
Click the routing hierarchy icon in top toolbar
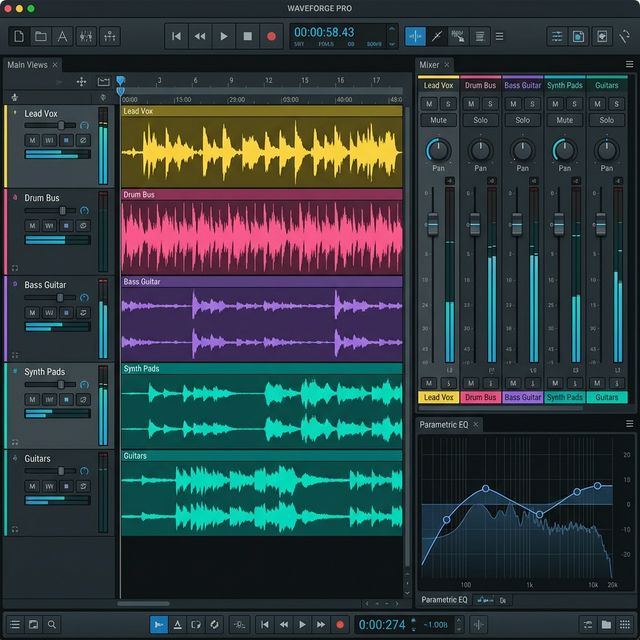109,36
